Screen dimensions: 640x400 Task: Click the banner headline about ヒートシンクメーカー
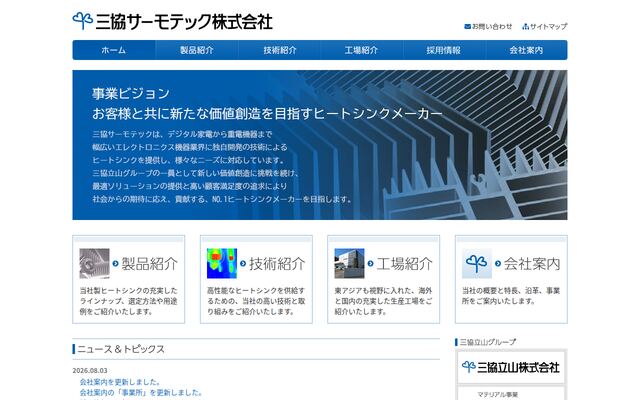tap(267, 113)
